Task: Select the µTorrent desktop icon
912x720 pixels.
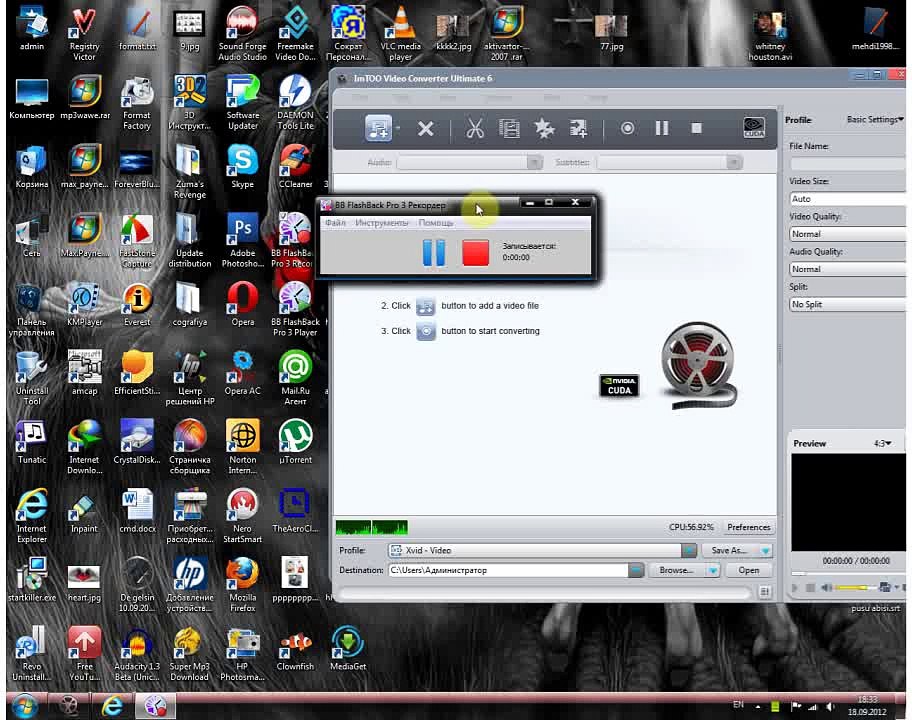Action: click(x=295, y=442)
